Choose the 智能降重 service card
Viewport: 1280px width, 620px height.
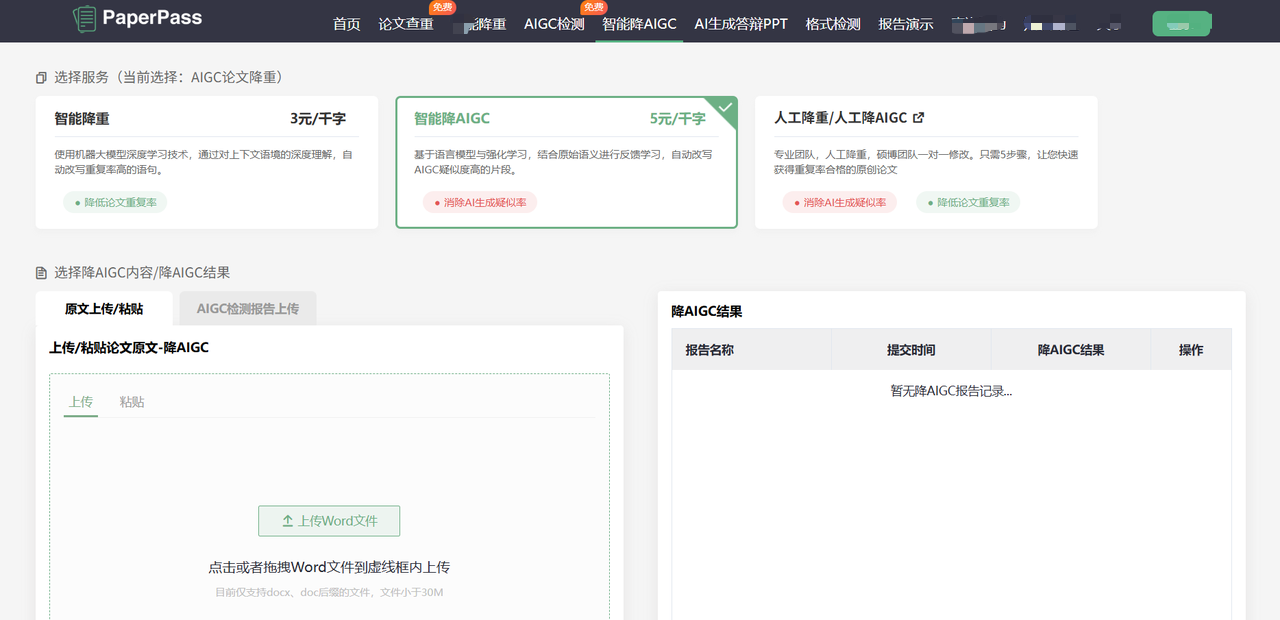207,162
